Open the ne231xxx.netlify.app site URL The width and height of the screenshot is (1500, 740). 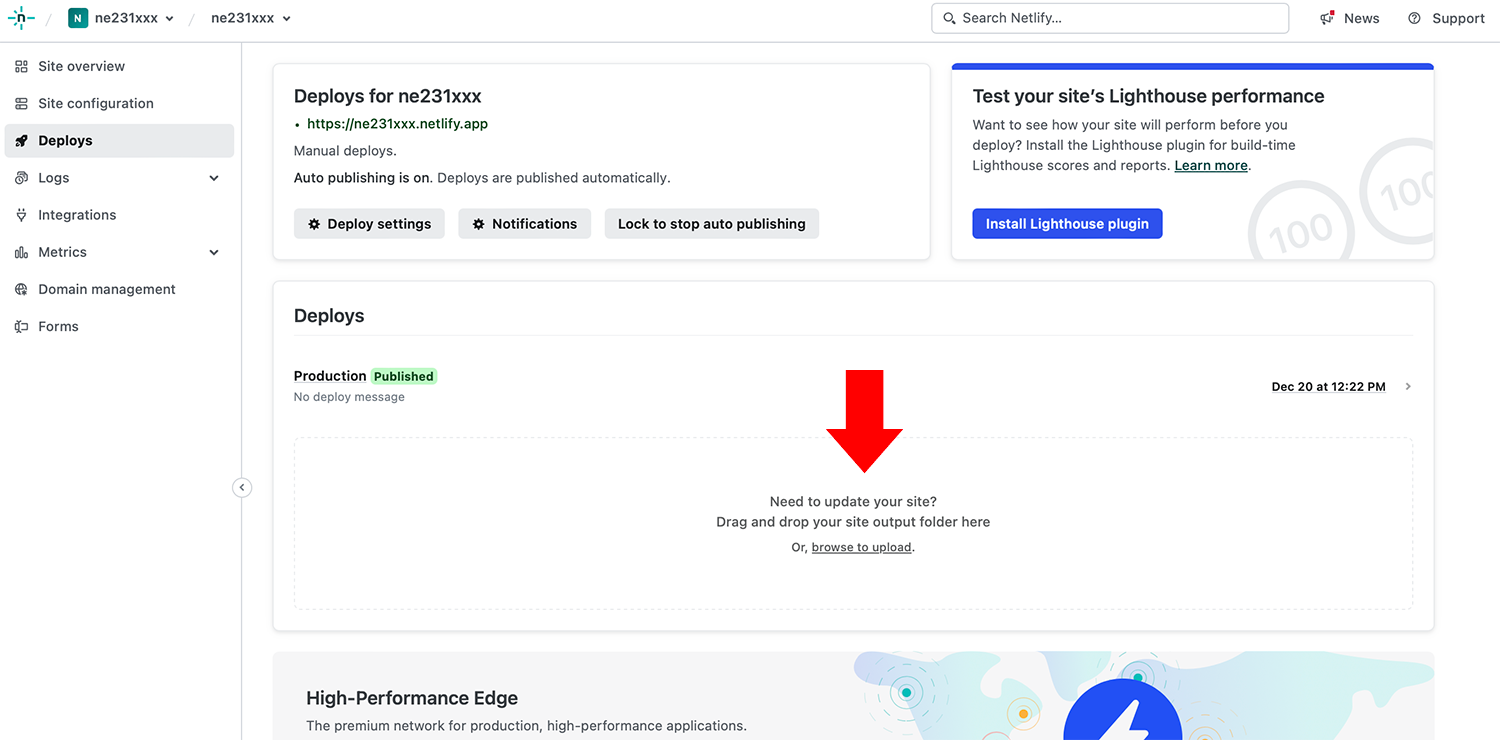coord(397,124)
